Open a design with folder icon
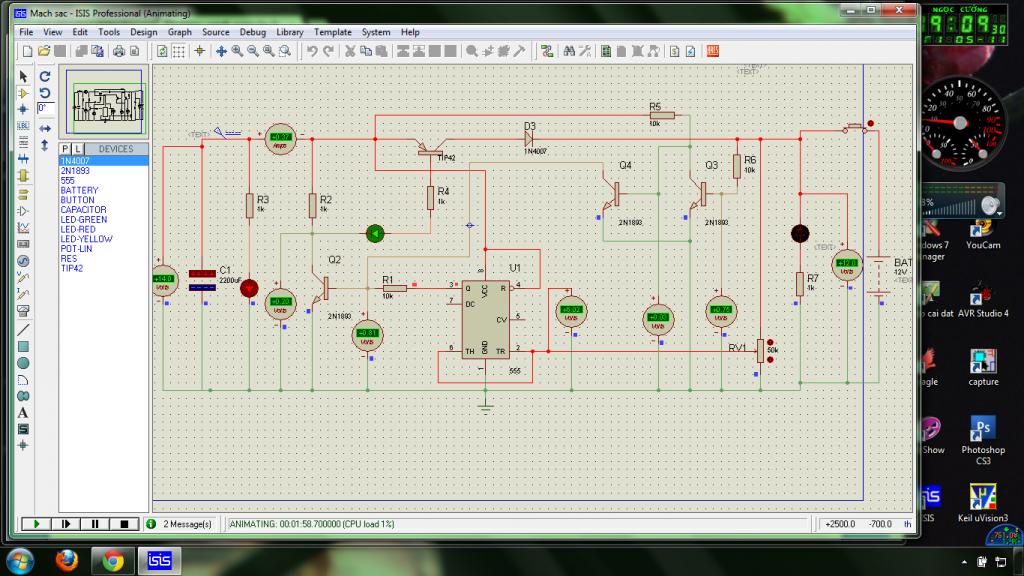 click(44, 51)
